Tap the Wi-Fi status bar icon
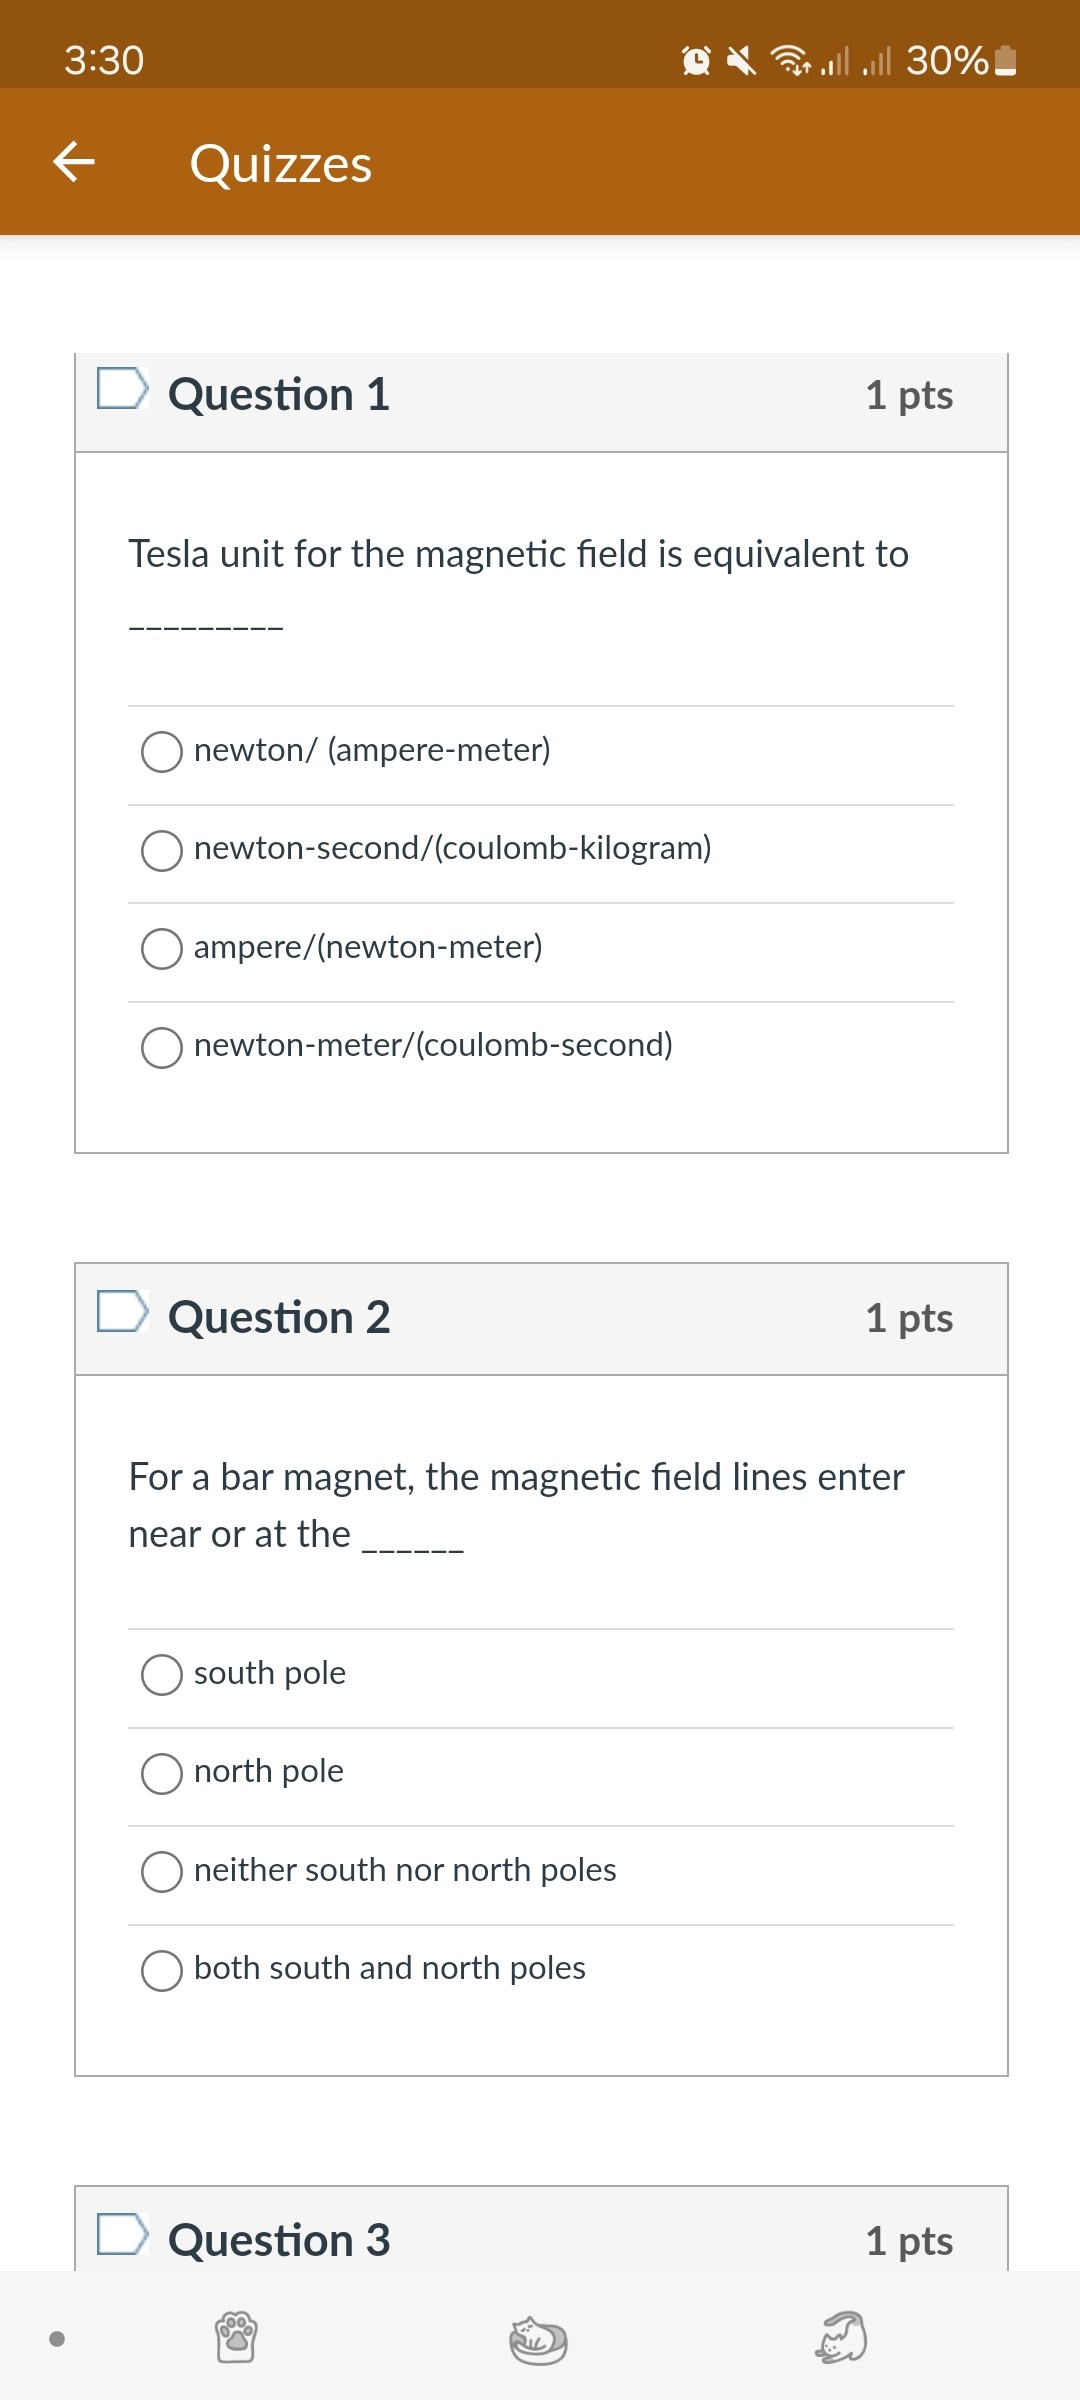Image resolution: width=1080 pixels, height=2400 pixels. 789,62
